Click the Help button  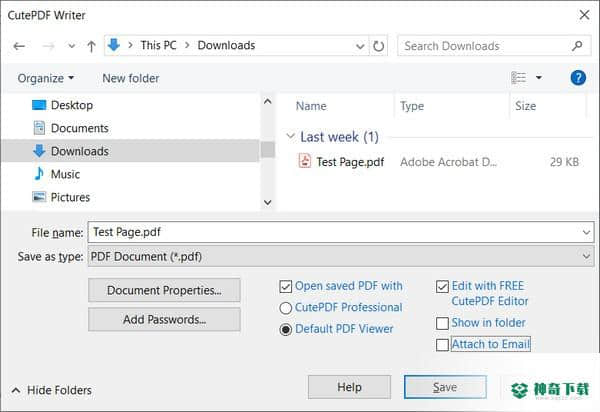349,387
